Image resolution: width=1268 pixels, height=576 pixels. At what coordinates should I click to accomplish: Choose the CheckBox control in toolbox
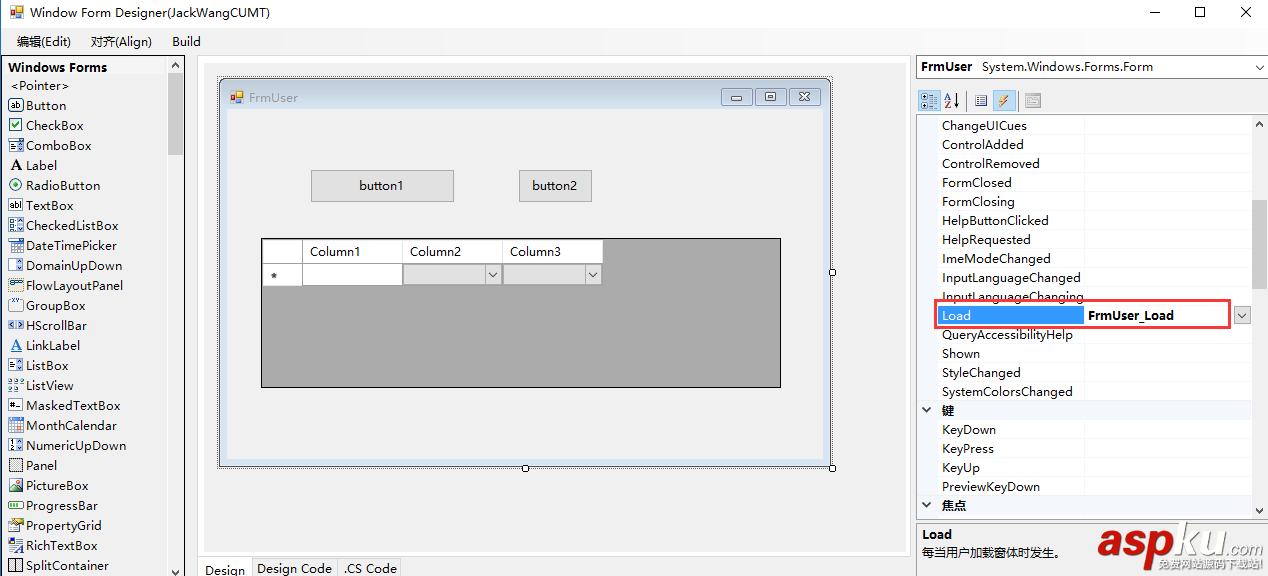(x=46, y=125)
